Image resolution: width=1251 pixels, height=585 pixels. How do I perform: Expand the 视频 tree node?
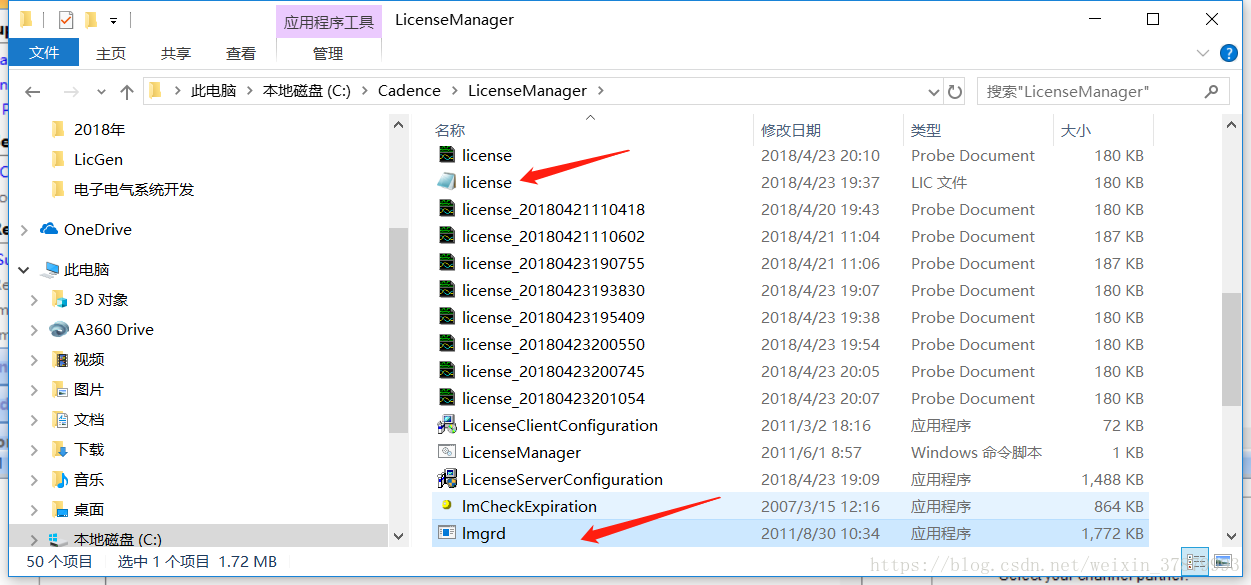tap(35, 359)
